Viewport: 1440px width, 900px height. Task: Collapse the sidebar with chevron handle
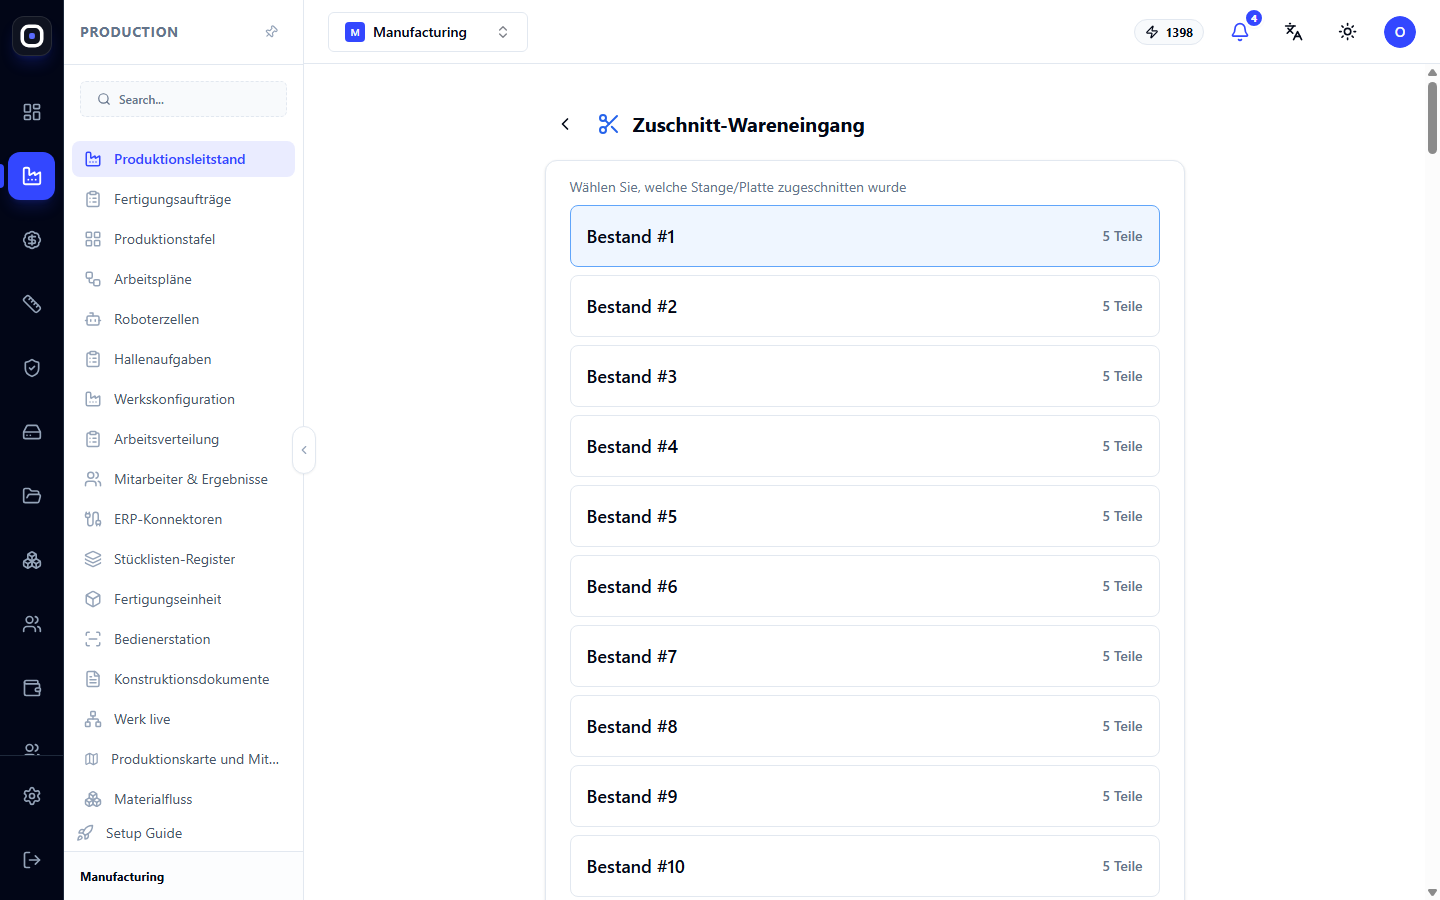click(x=304, y=450)
